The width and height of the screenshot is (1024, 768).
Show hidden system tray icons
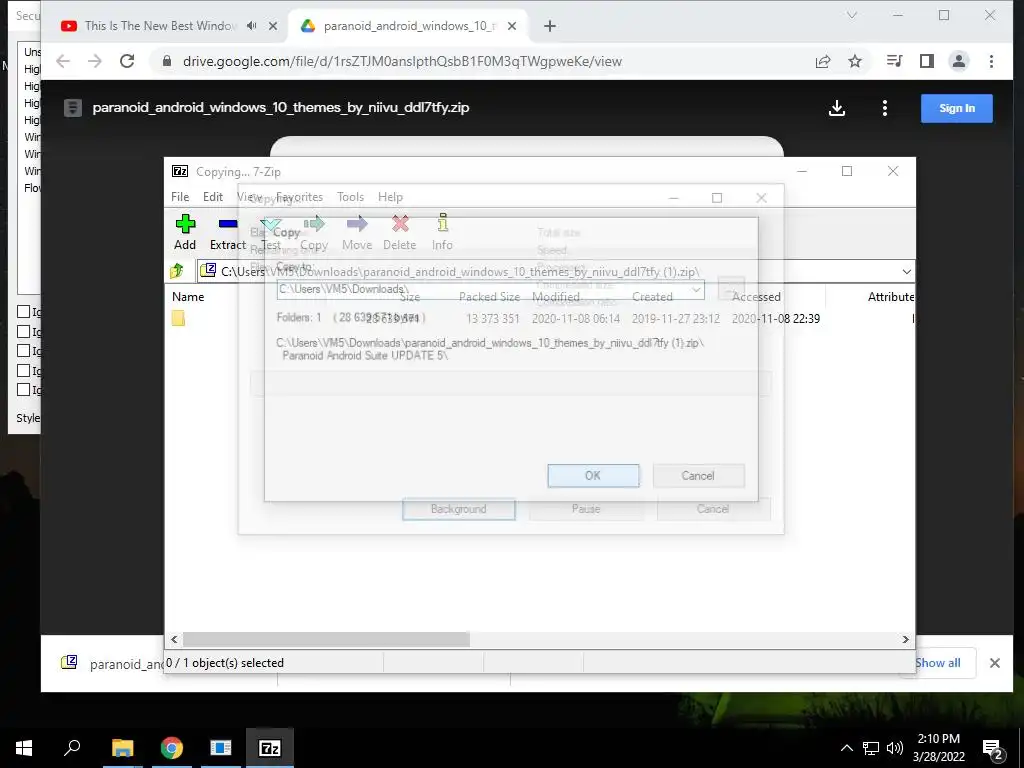[x=846, y=748]
